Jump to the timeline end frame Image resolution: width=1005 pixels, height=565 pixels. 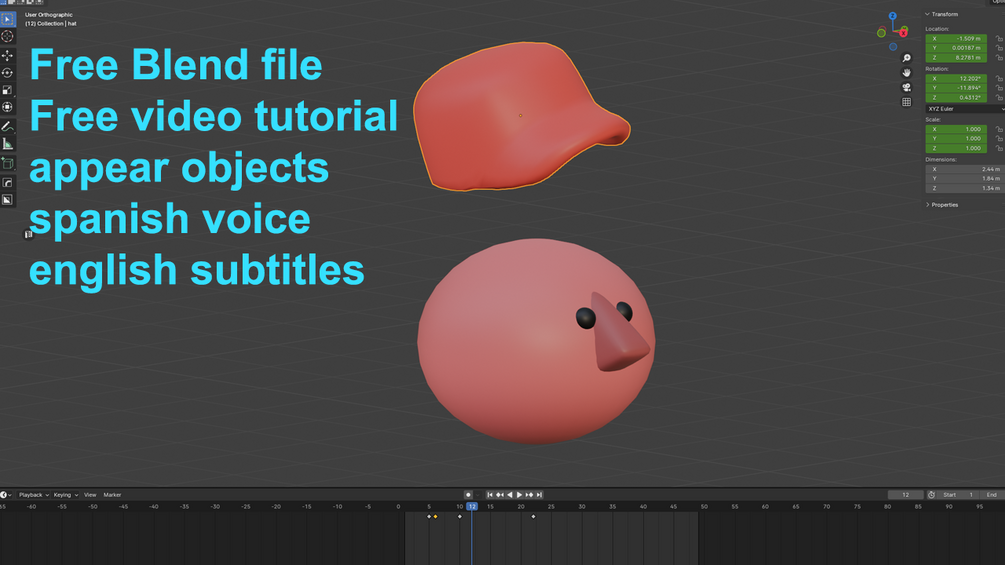click(x=539, y=495)
